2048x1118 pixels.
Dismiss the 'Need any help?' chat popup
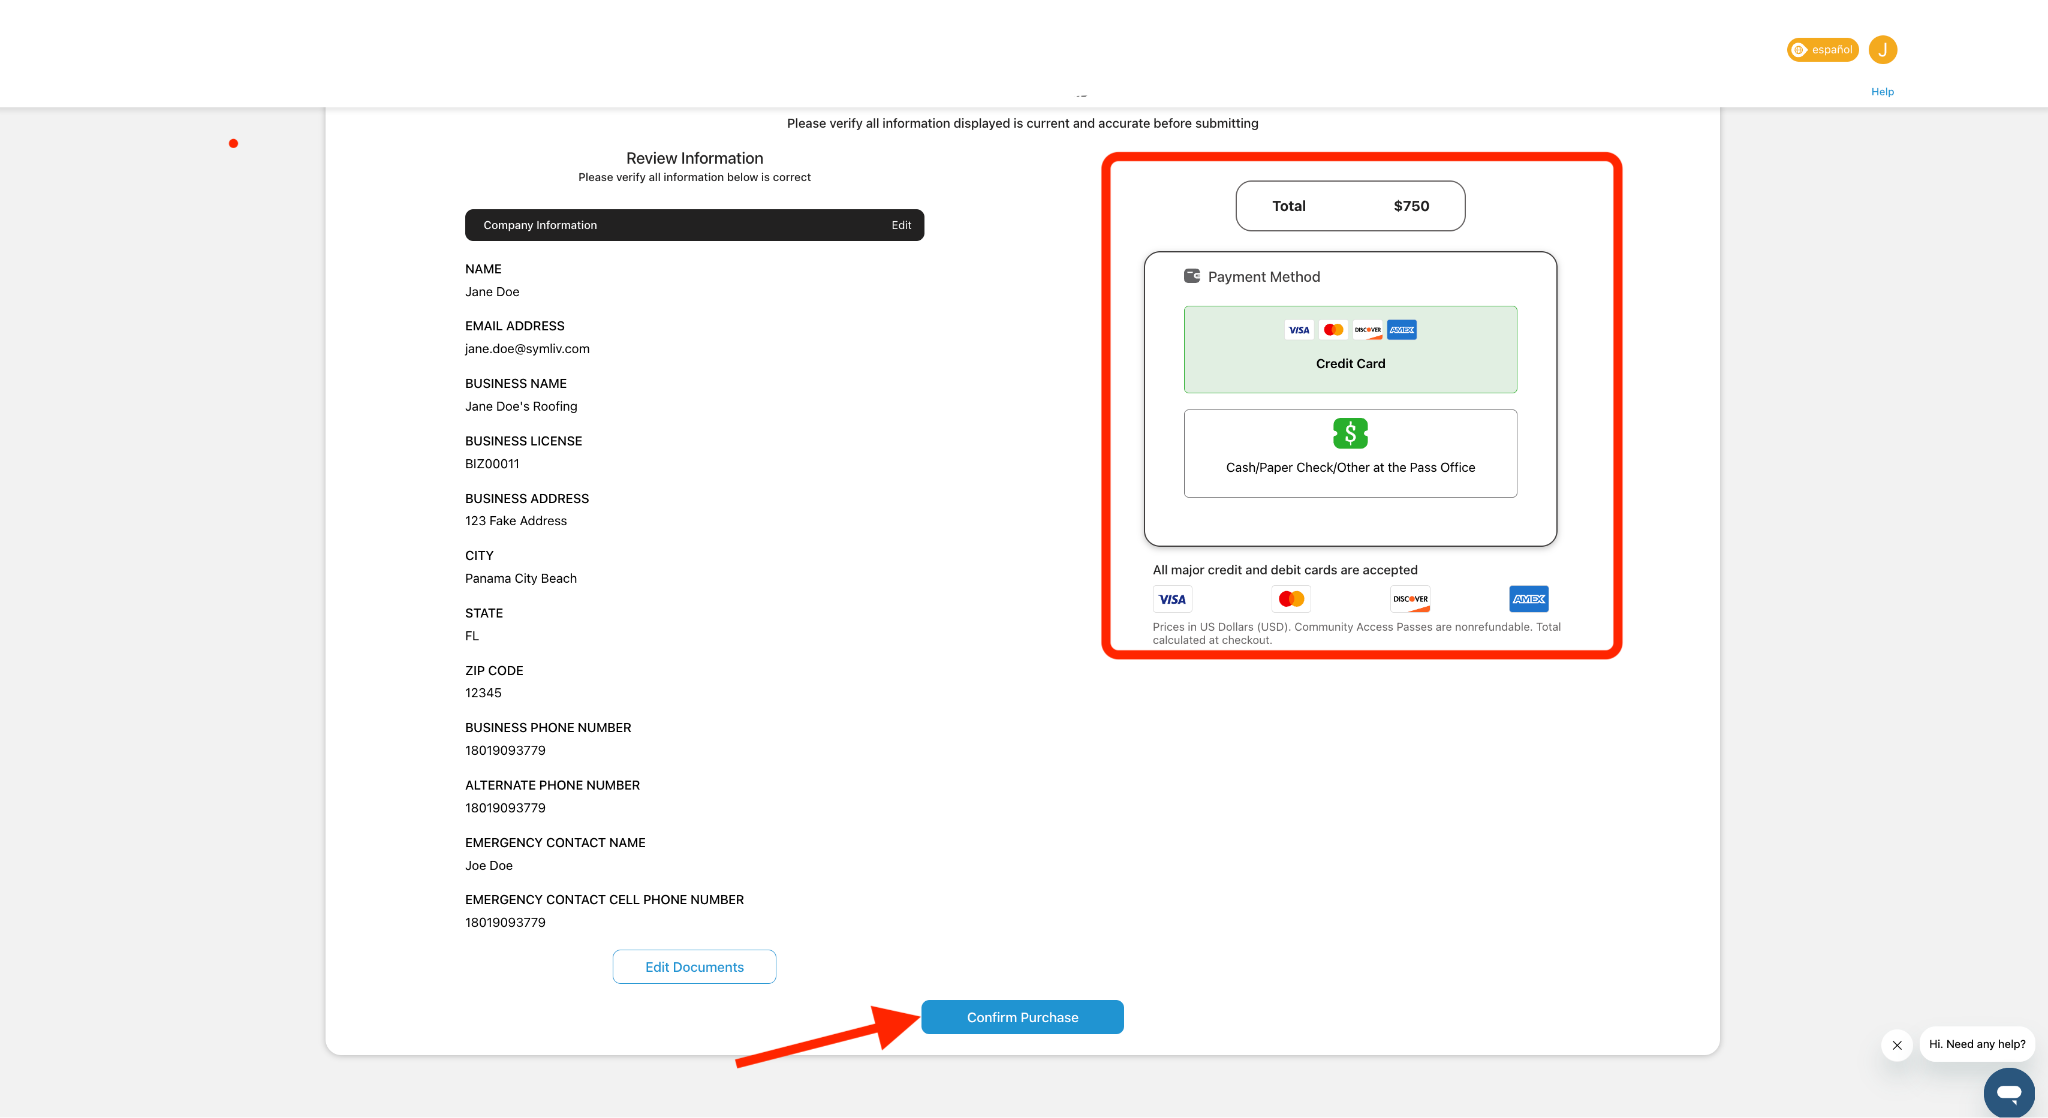[1896, 1045]
